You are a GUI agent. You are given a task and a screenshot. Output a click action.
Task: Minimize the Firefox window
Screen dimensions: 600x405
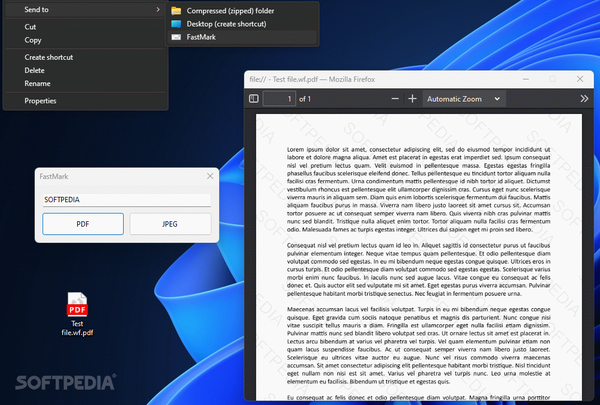pos(526,79)
